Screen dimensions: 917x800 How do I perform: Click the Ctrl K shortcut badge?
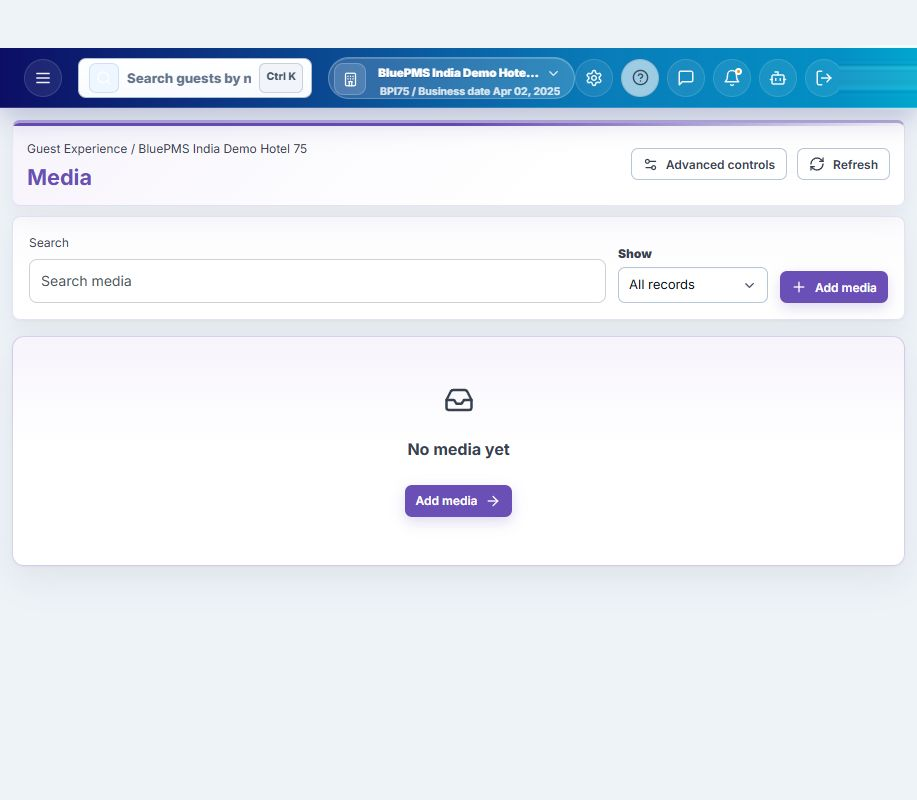pos(281,77)
